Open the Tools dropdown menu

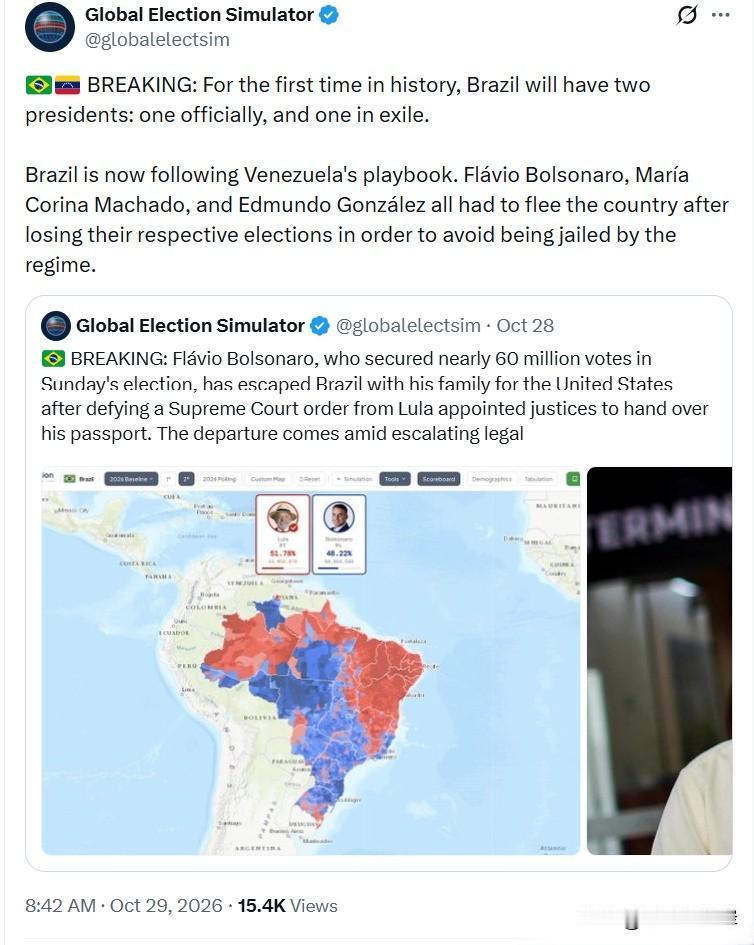click(x=395, y=479)
